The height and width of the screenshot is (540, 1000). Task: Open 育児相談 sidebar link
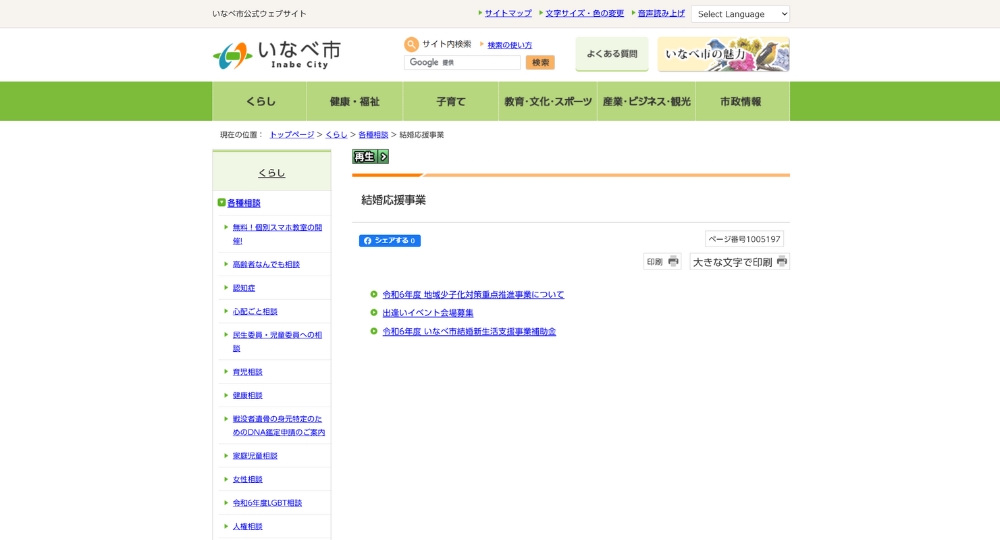click(x=247, y=372)
